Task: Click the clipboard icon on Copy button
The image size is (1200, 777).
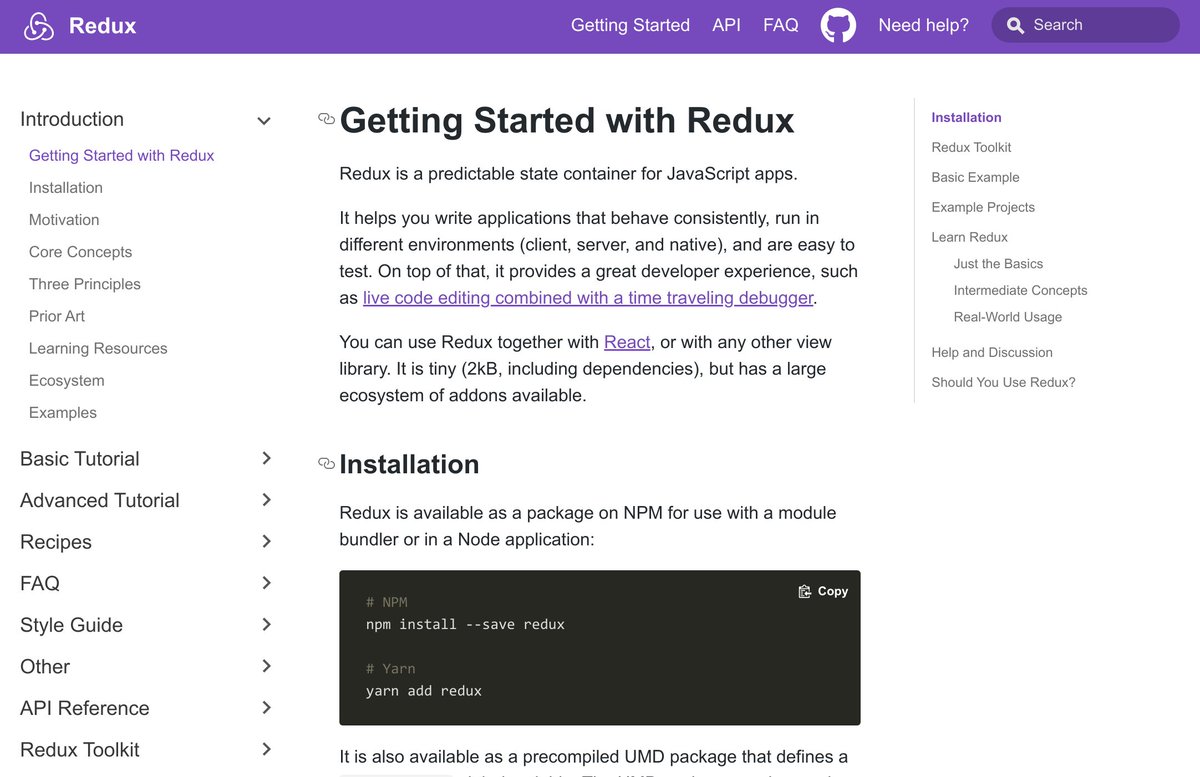Action: (x=805, y=591)
